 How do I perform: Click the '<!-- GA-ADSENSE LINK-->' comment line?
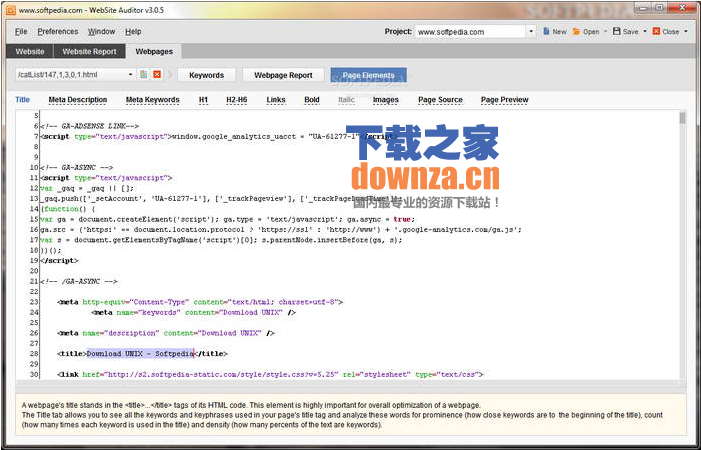point(90,126)
